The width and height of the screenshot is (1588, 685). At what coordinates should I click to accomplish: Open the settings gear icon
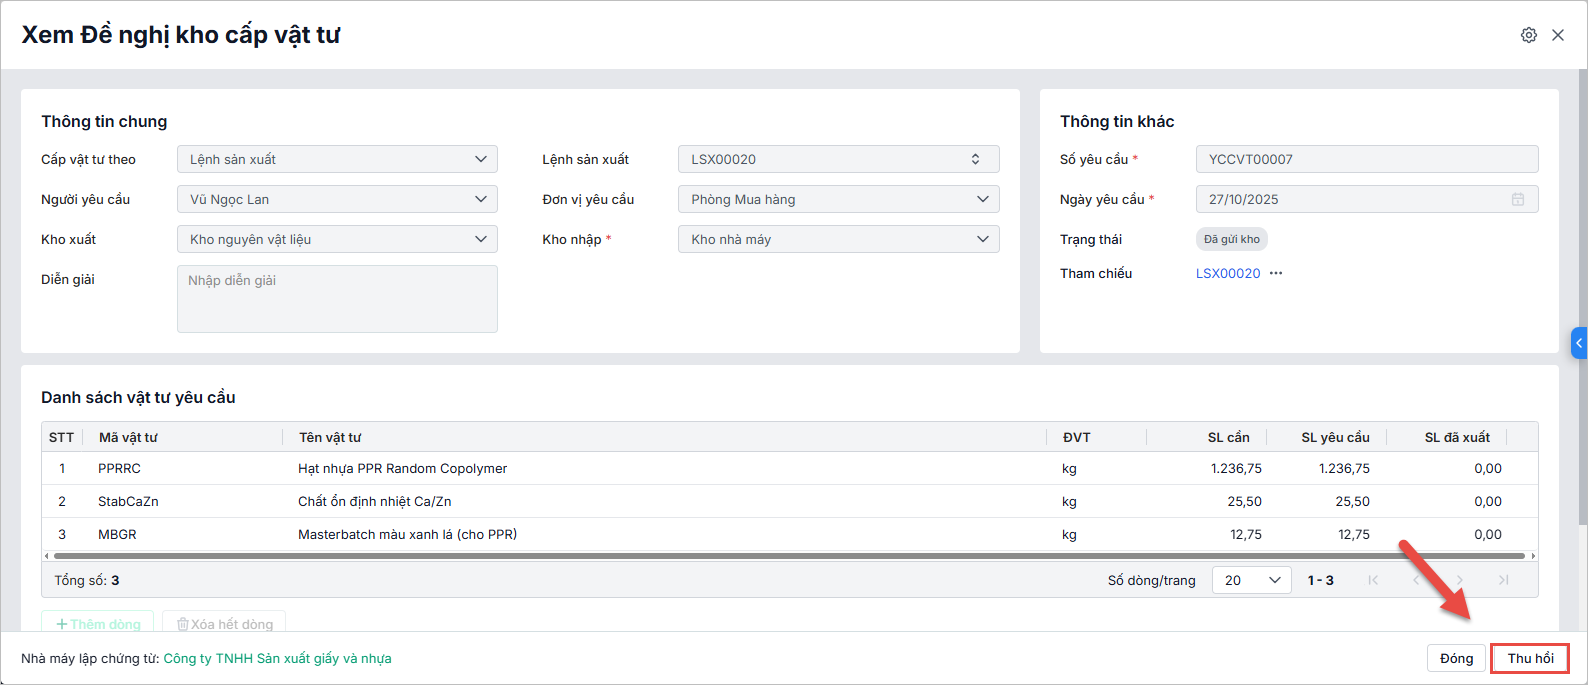tap(1529, 35)
